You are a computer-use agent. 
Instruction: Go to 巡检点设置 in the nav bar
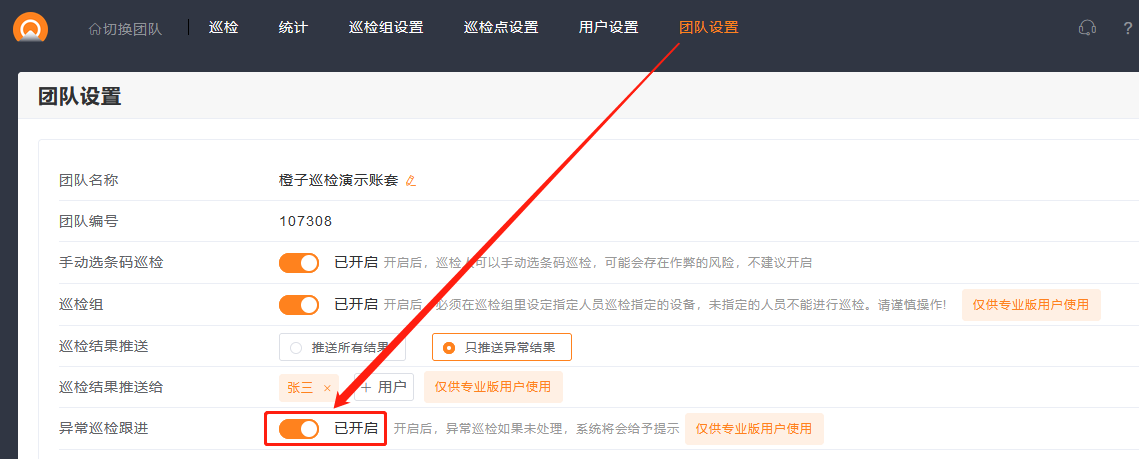[501, 28]
